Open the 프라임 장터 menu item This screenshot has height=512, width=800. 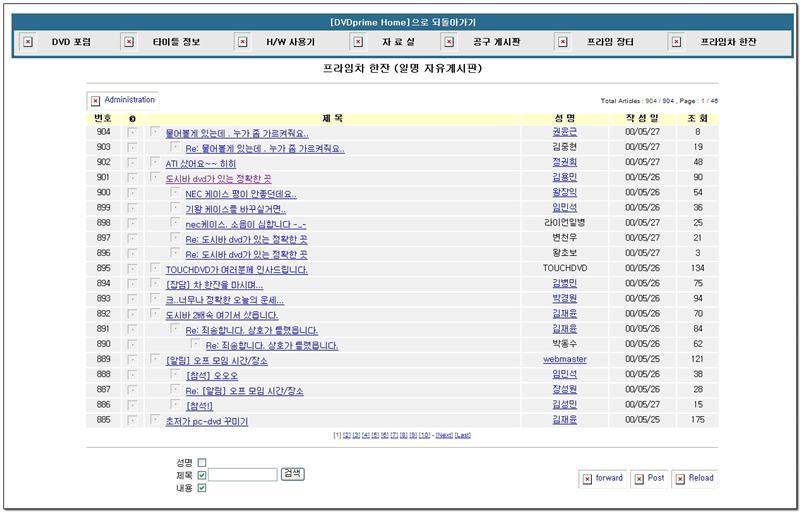pyautogui.click(x=610, y=42)
